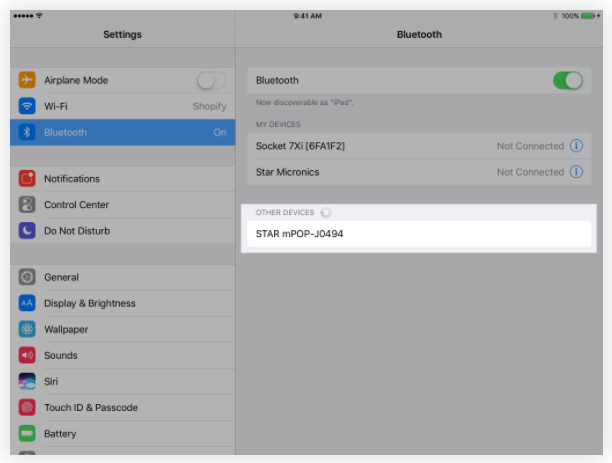Image resolution: width=612 pixels, height=463 pixels.
Task: Open info for Socket 7Xi device
Action: (576, 146)
